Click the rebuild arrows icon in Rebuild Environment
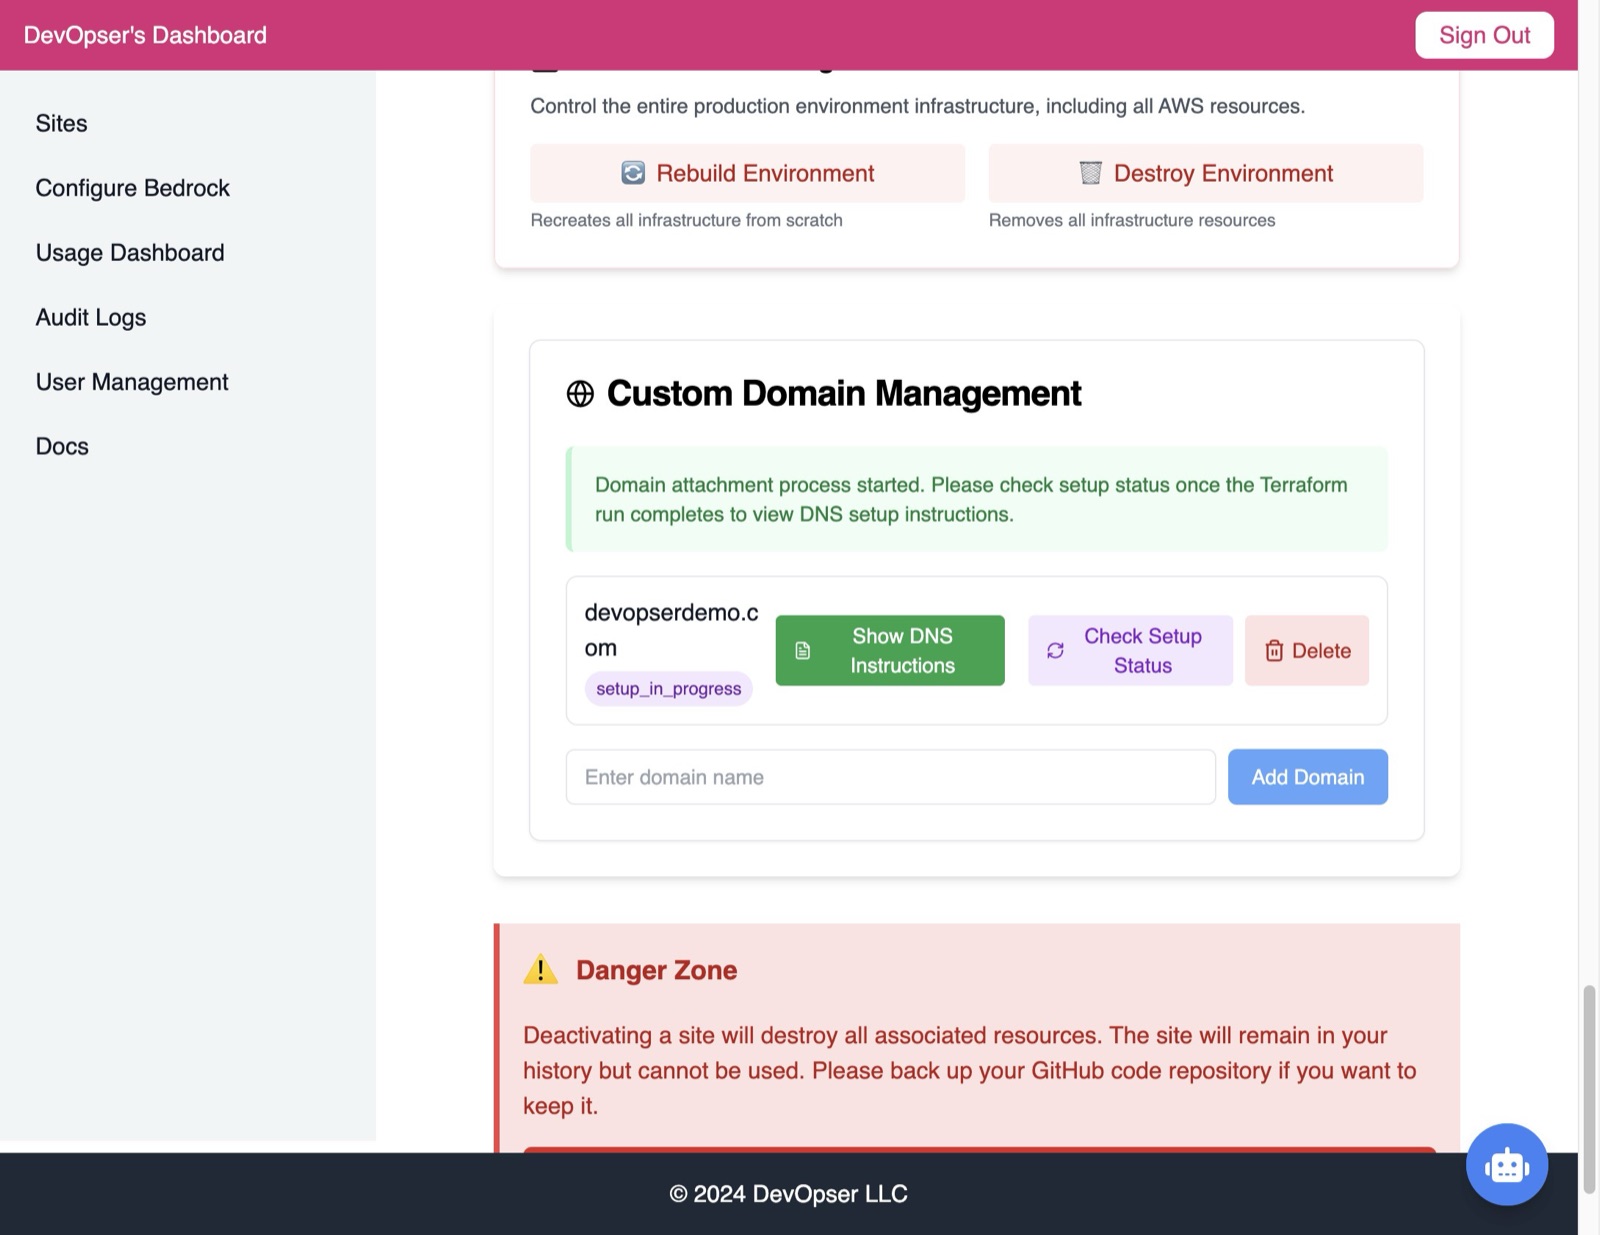 click(633, 173)
